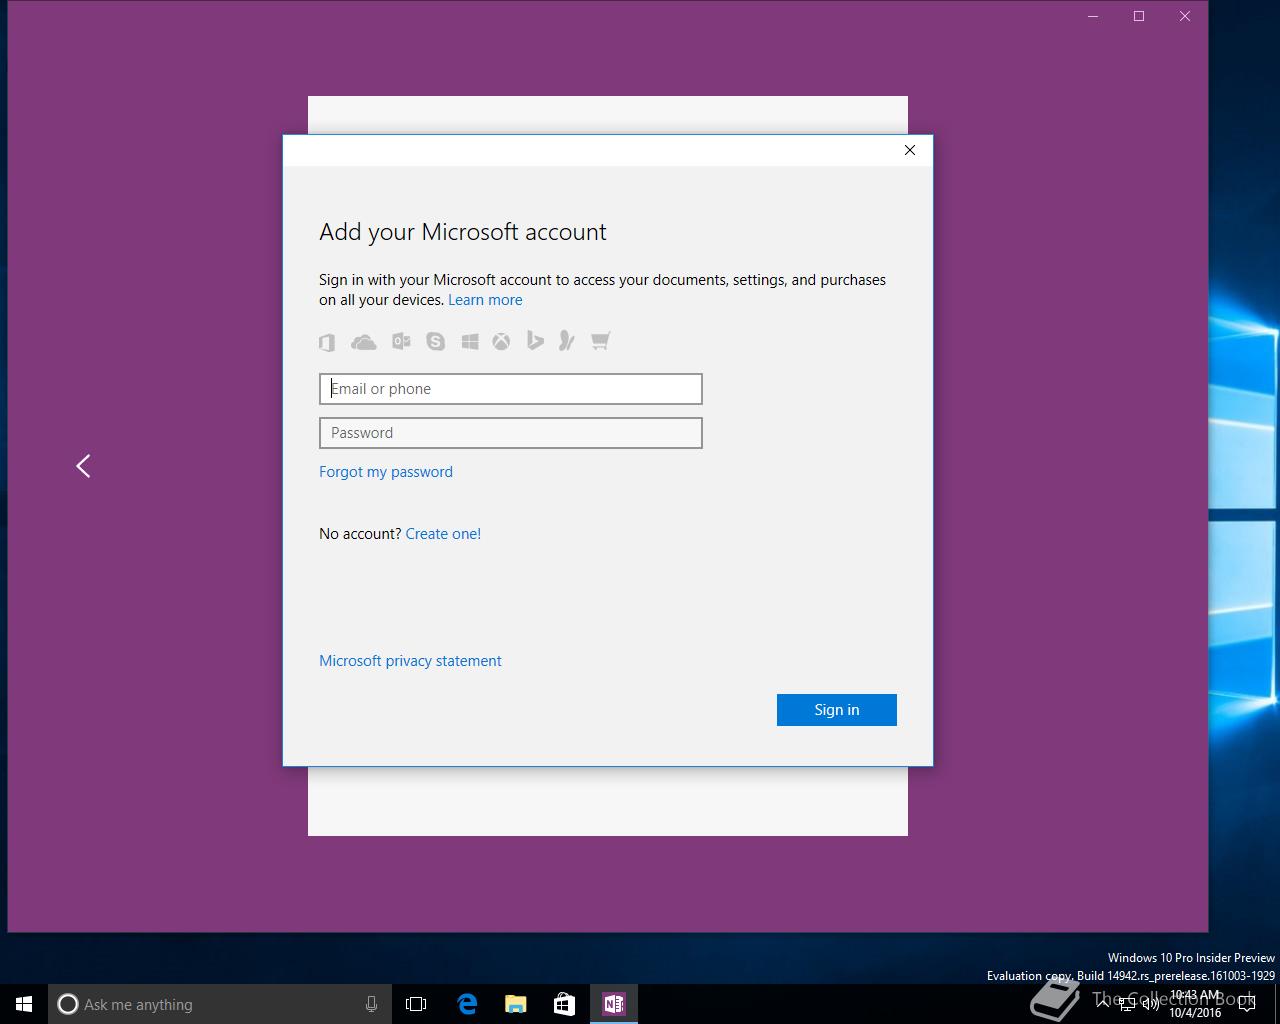Click the back arrow in OneNote
Screen dimensions: 1280x1024
pyautogui.click(x=83, y=466)
